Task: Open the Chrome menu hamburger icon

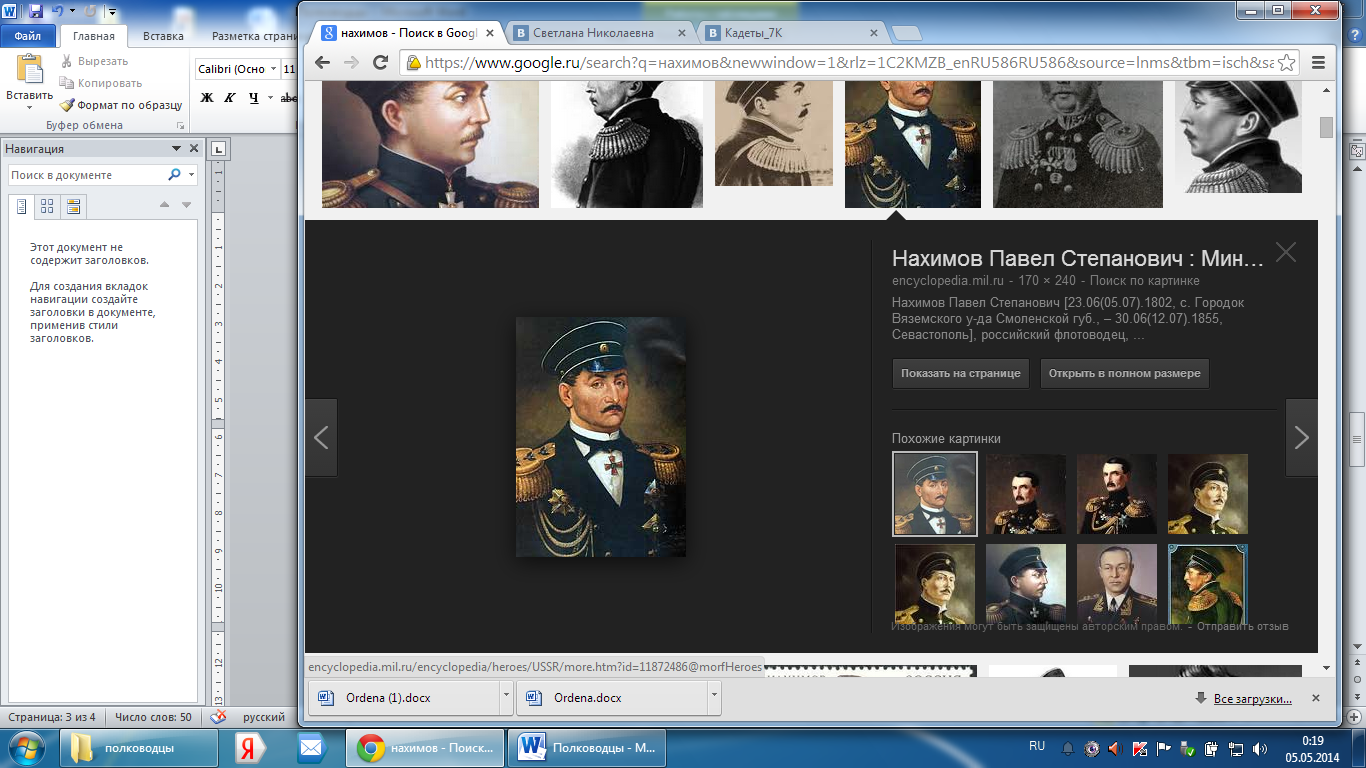Action: coord(1317,62)
